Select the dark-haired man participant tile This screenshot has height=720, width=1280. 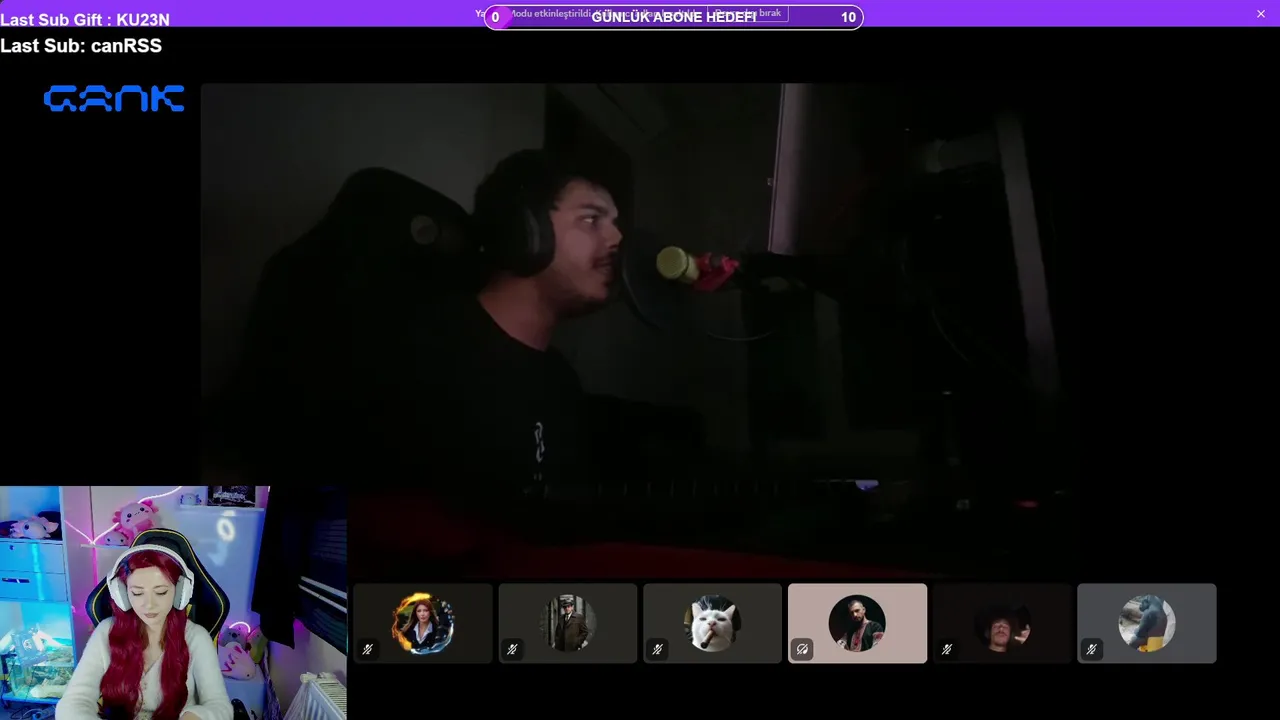[1002, 623]
